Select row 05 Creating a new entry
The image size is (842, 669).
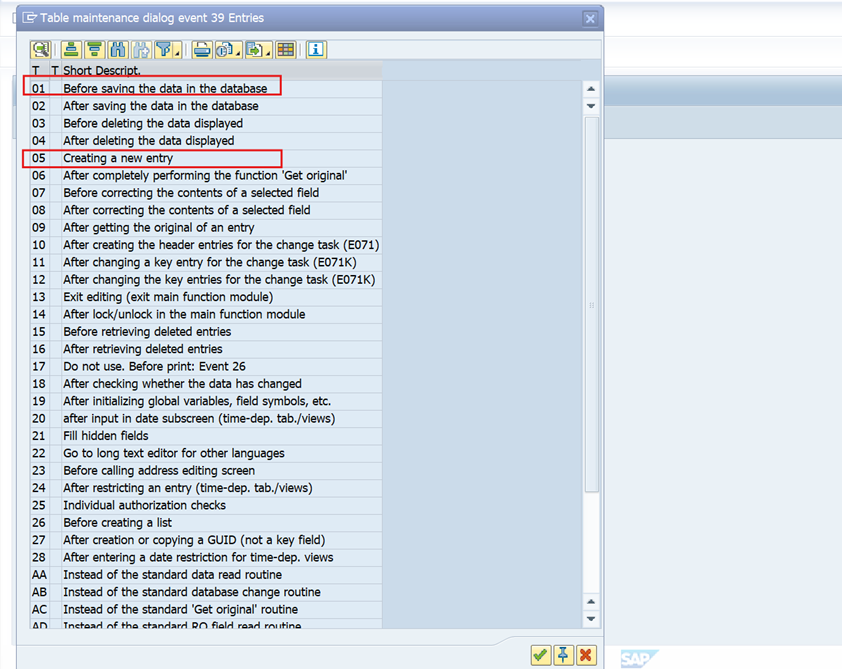pos(118,158)
